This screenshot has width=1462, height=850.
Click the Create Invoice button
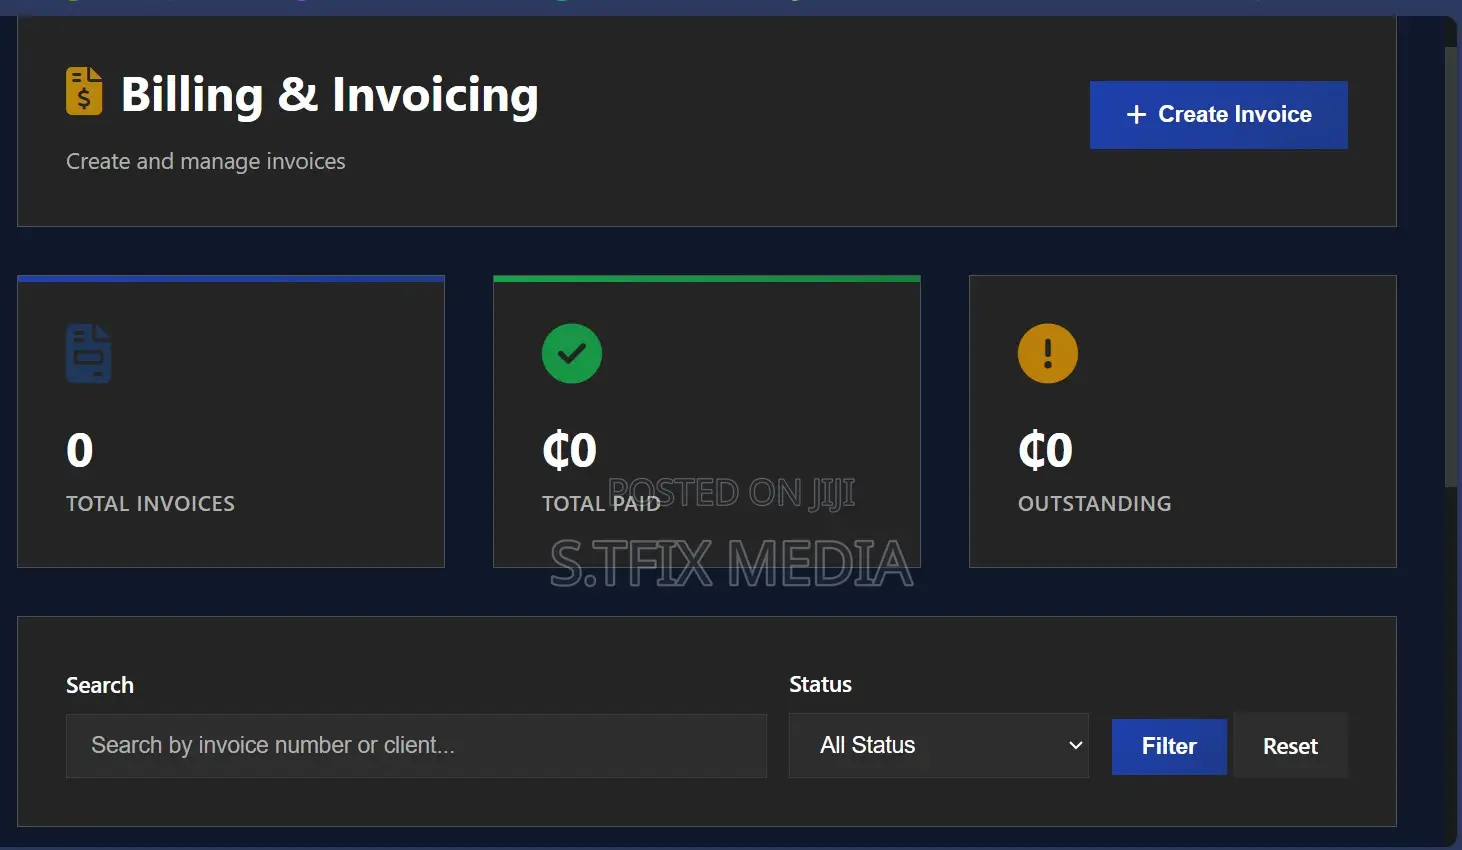(x=1219, y=115)
